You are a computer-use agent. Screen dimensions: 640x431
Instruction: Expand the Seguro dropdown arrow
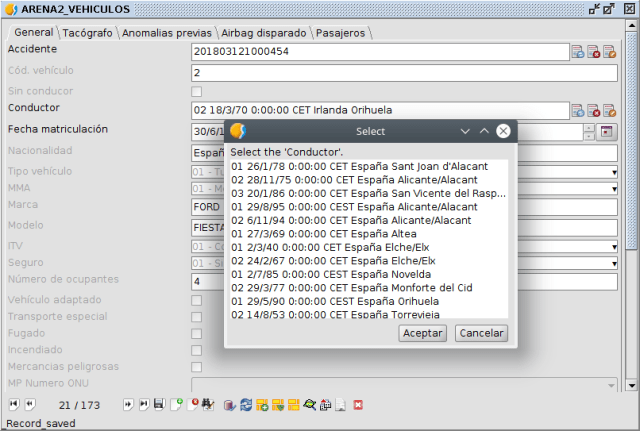point(614,264)
